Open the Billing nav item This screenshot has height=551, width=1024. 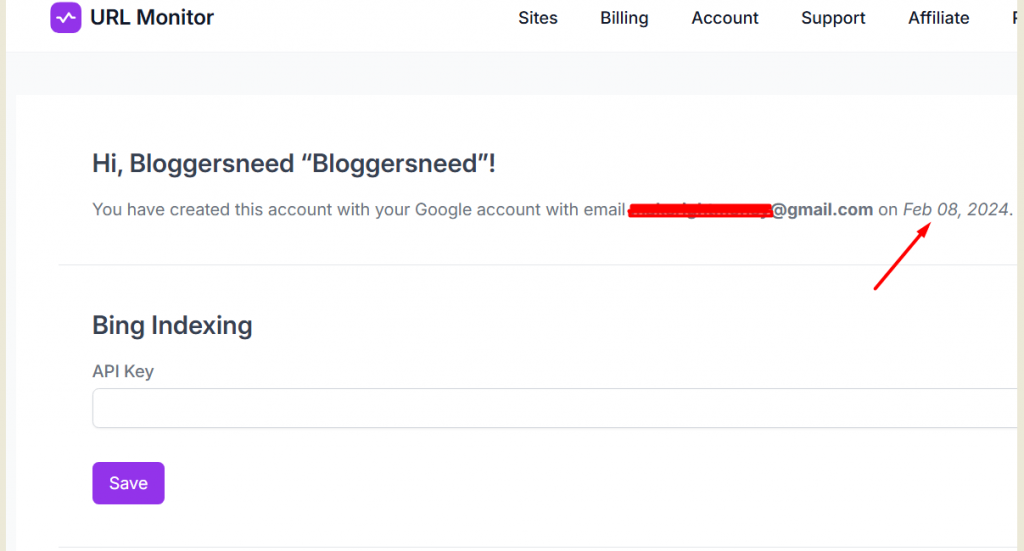point(624,18)
